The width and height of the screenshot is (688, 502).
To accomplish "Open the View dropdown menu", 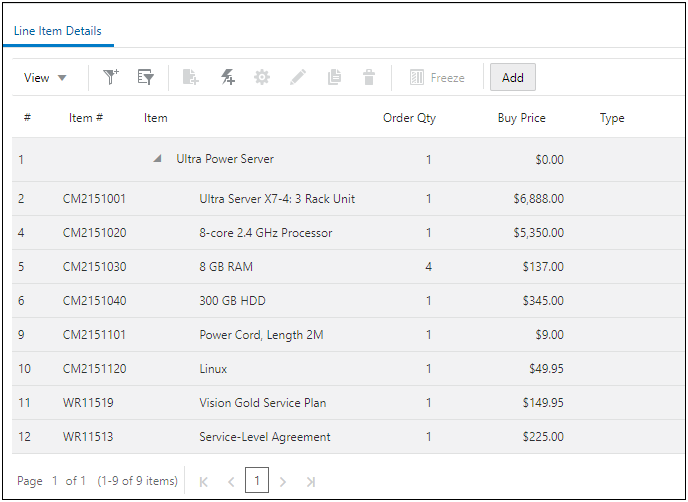I will 46,77.
